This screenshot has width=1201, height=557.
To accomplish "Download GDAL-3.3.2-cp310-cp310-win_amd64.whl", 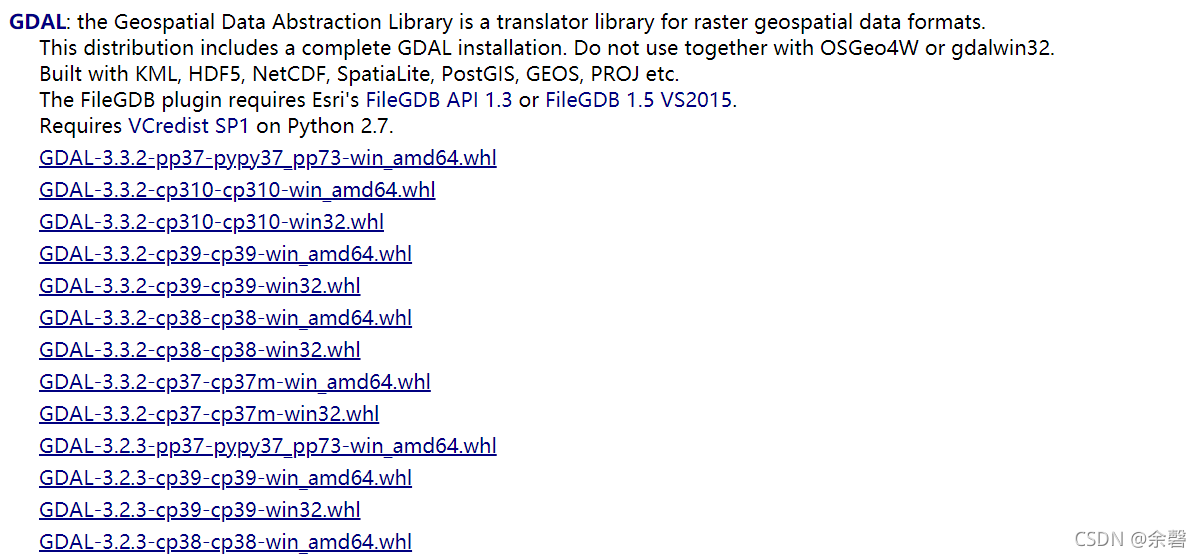I will pos(237,190).
